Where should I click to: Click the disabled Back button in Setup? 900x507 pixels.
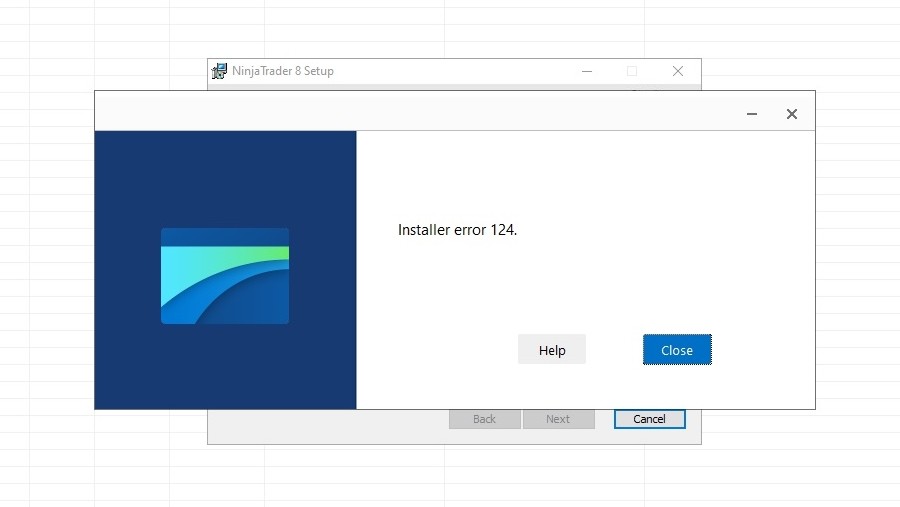click(484, 419)
